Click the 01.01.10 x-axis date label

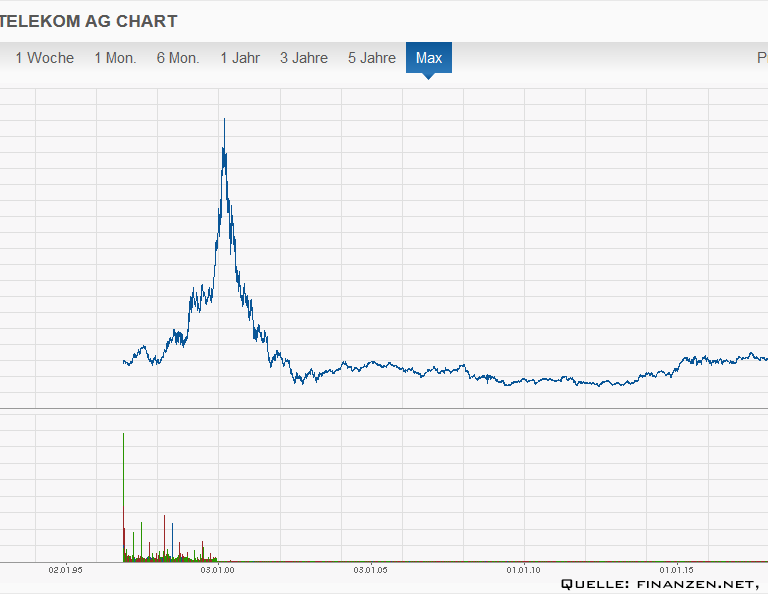523,570
